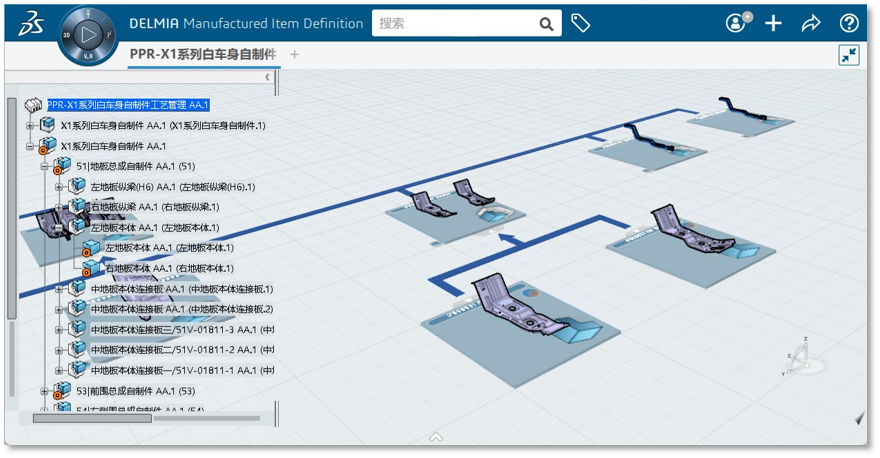Select 右地板本体 AA.1 (右地板本体.1) row
This screenshot has width=880, height=458.
(169, 268)
